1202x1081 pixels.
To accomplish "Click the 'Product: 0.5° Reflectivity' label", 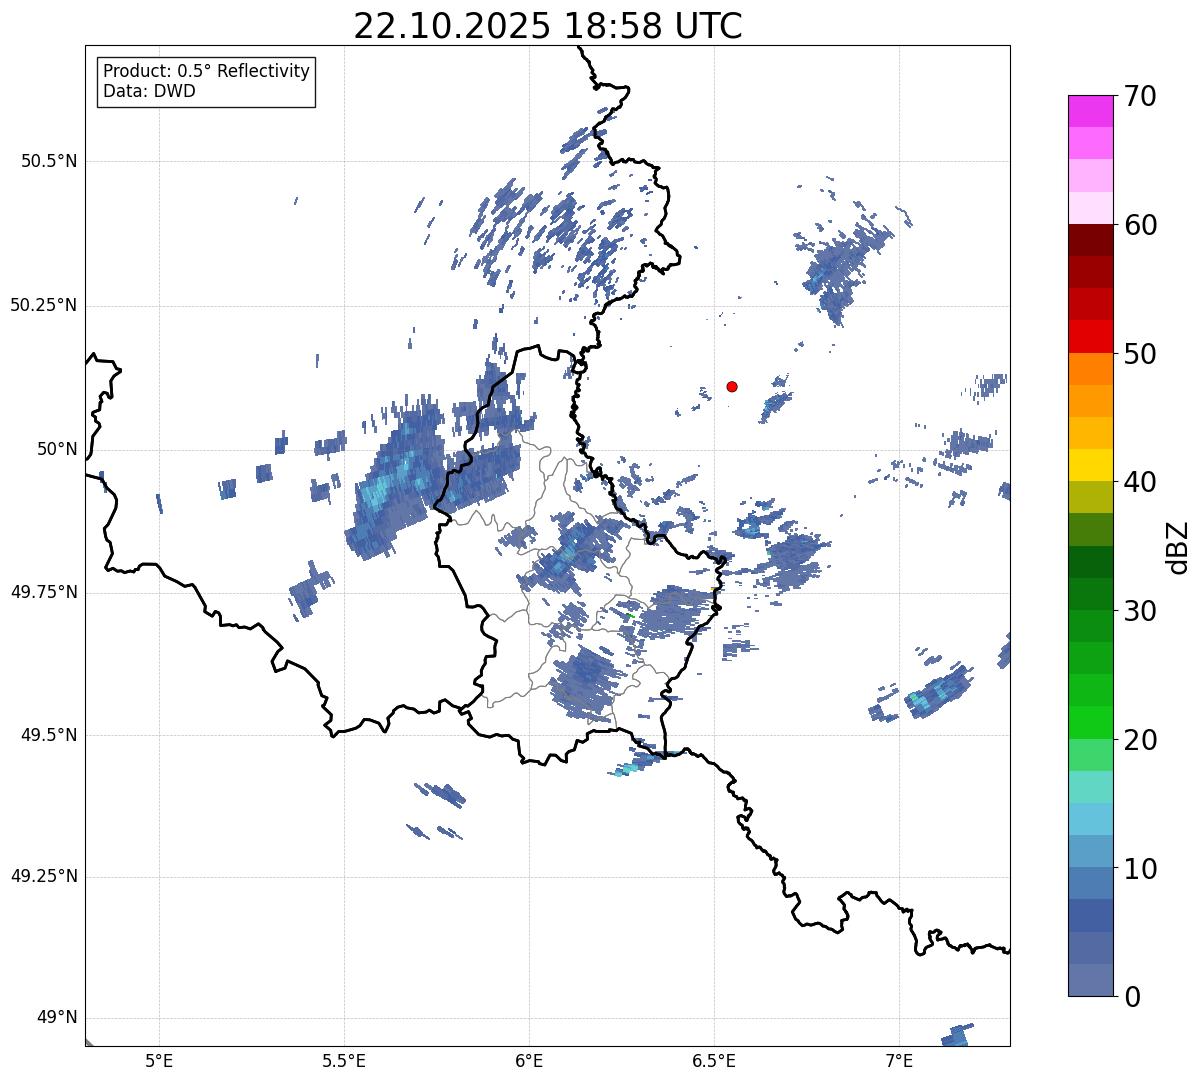I will 207,72.
